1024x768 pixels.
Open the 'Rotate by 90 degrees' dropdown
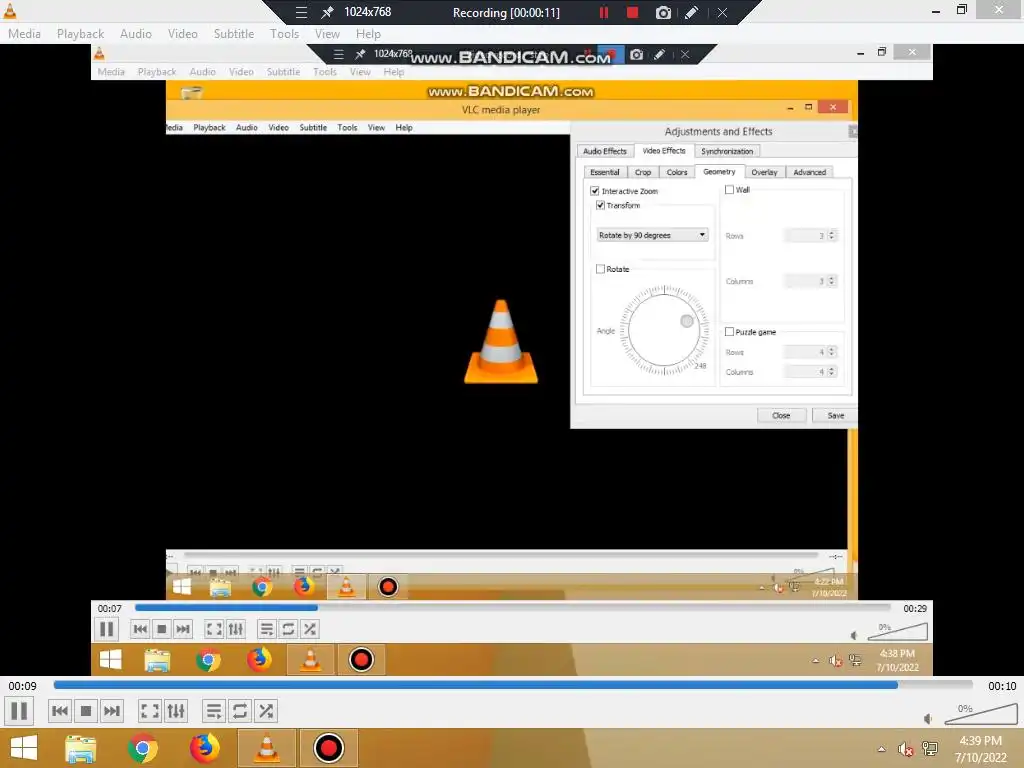click(x=652, y=234)
